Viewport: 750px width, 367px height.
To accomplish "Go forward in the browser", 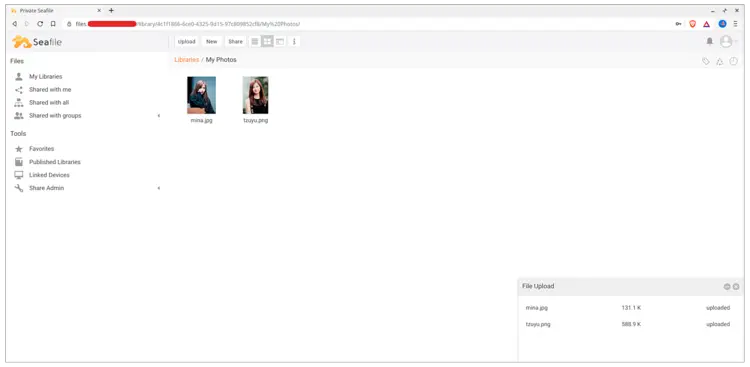I will tap(27, 23).
